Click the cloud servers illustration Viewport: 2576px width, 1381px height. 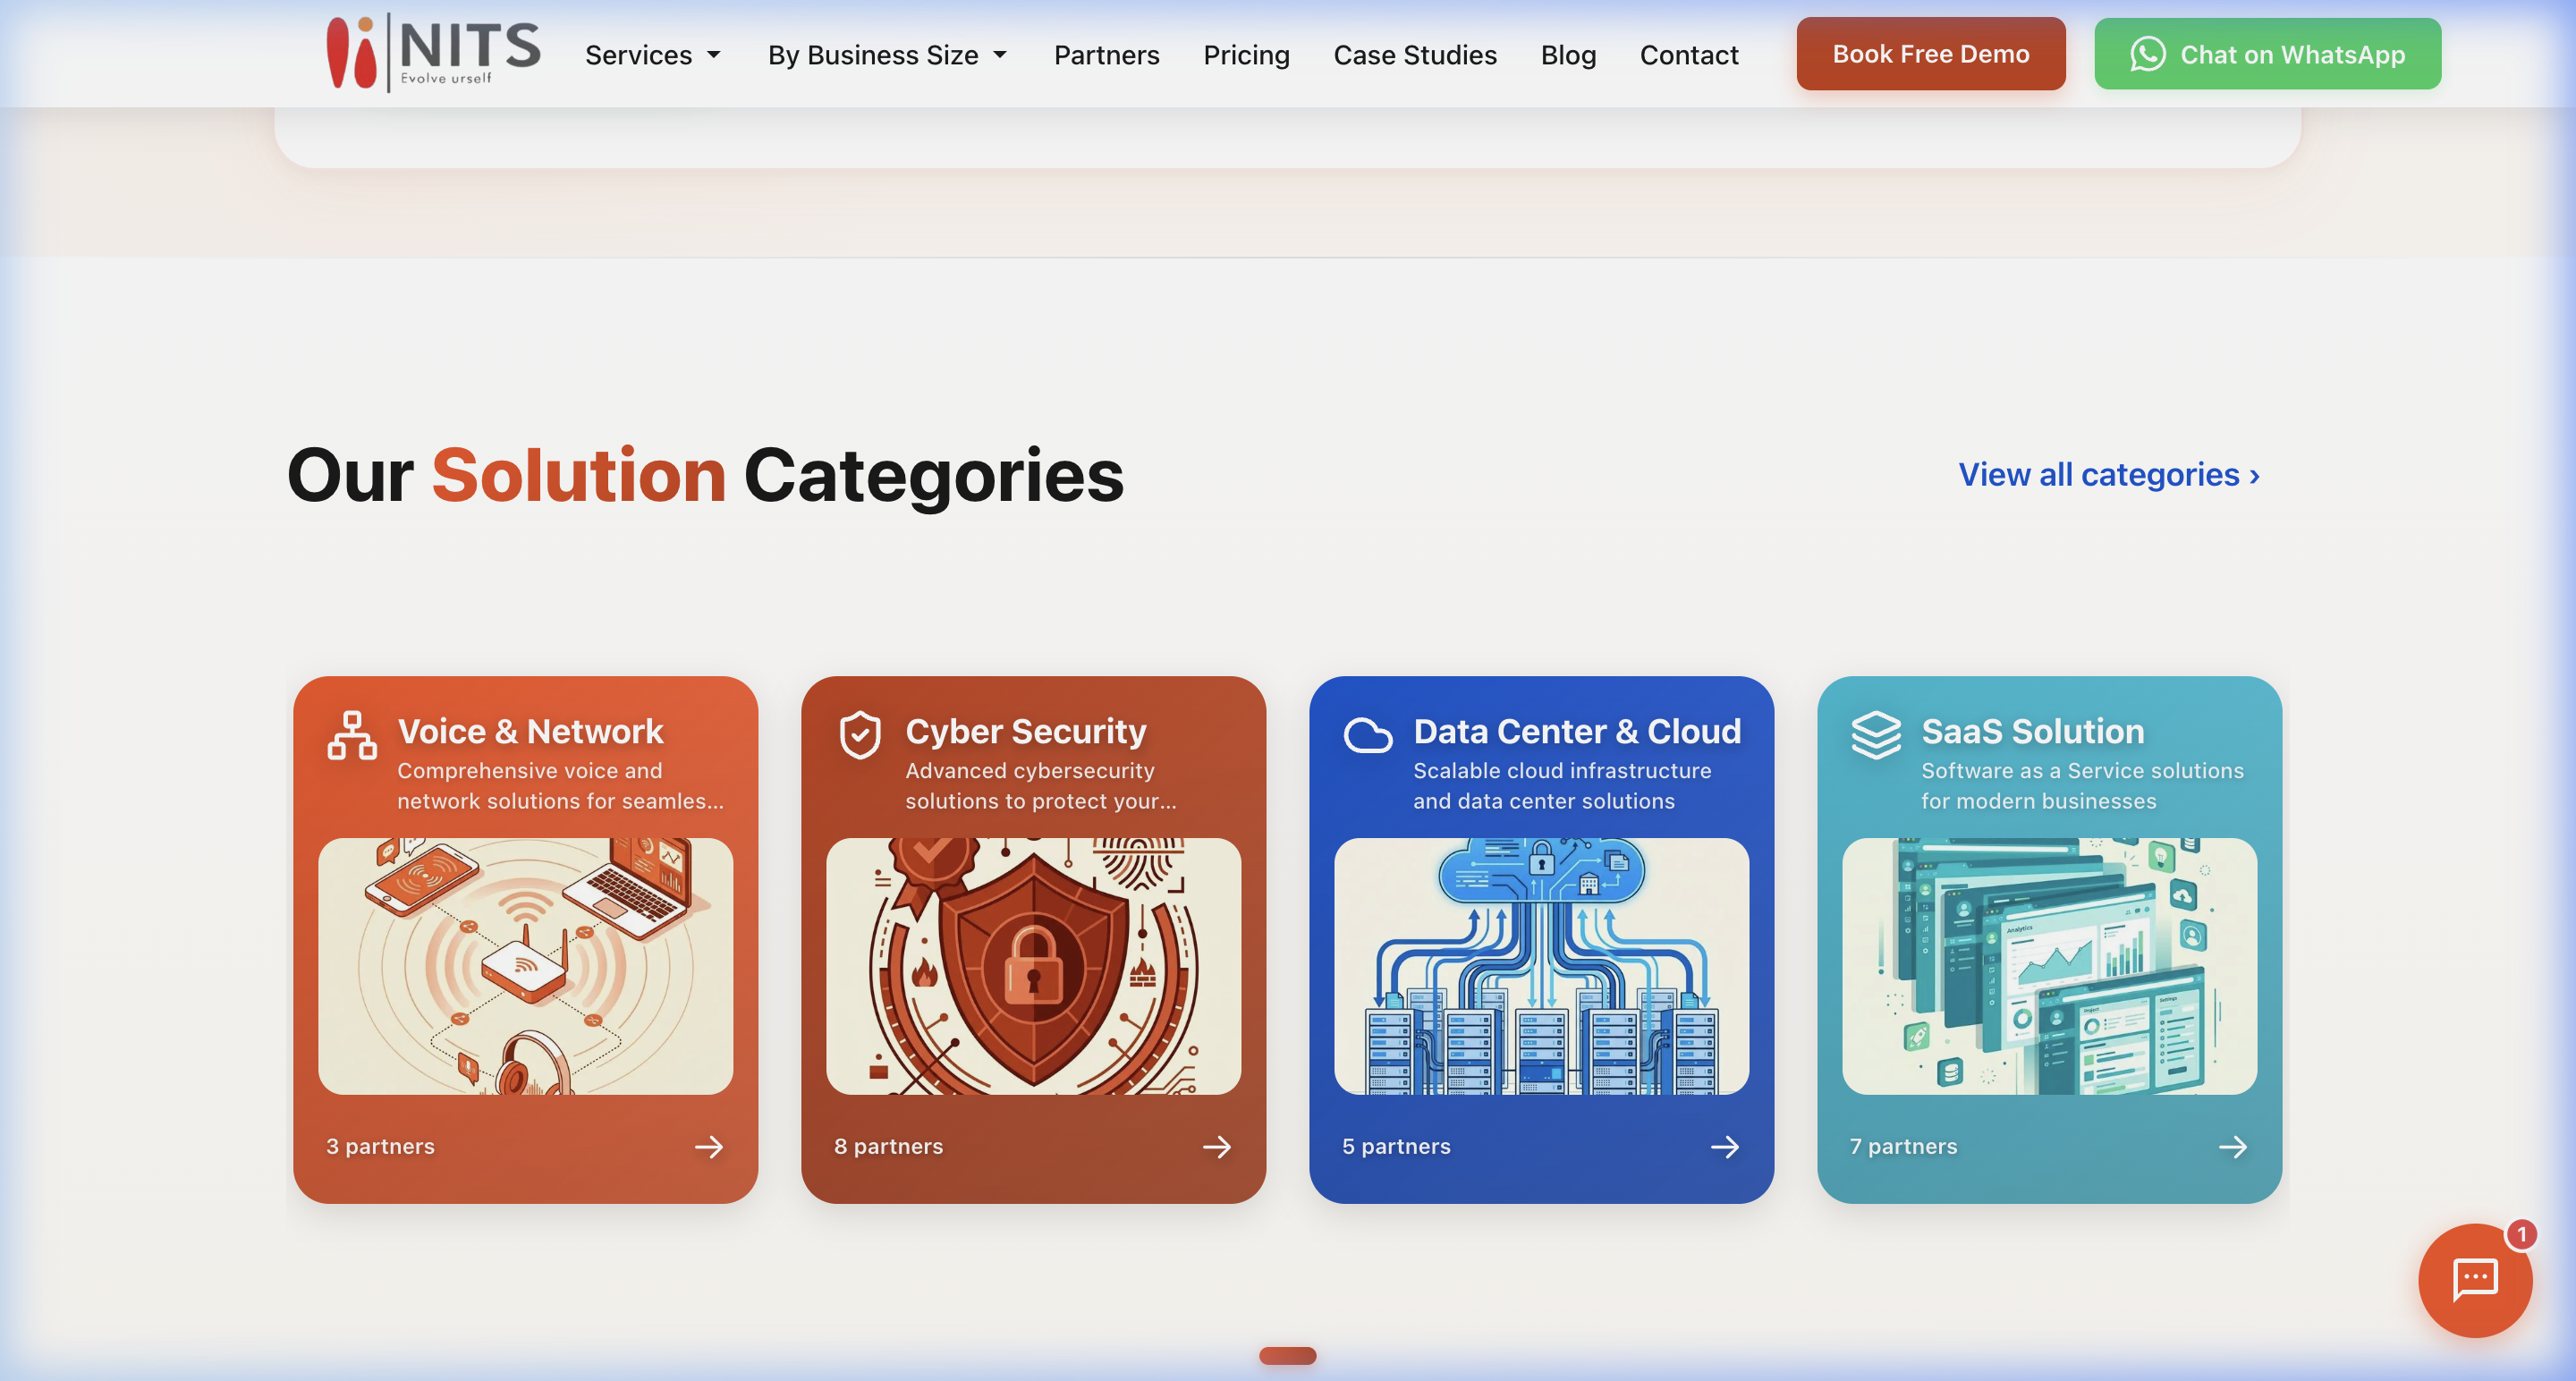coord(1541,966)
